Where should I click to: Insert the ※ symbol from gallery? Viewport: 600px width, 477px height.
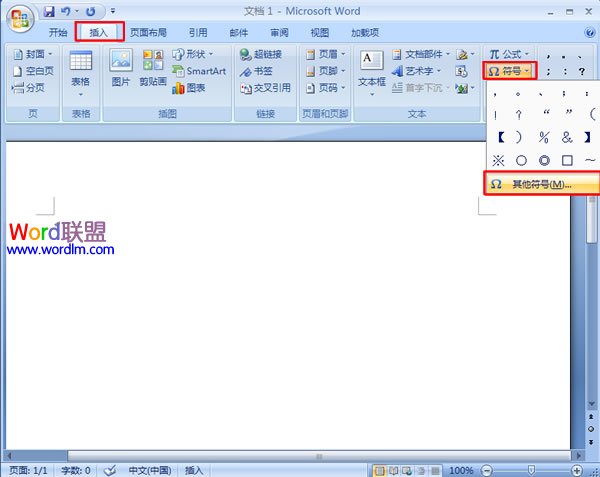[x=498, y=160]
